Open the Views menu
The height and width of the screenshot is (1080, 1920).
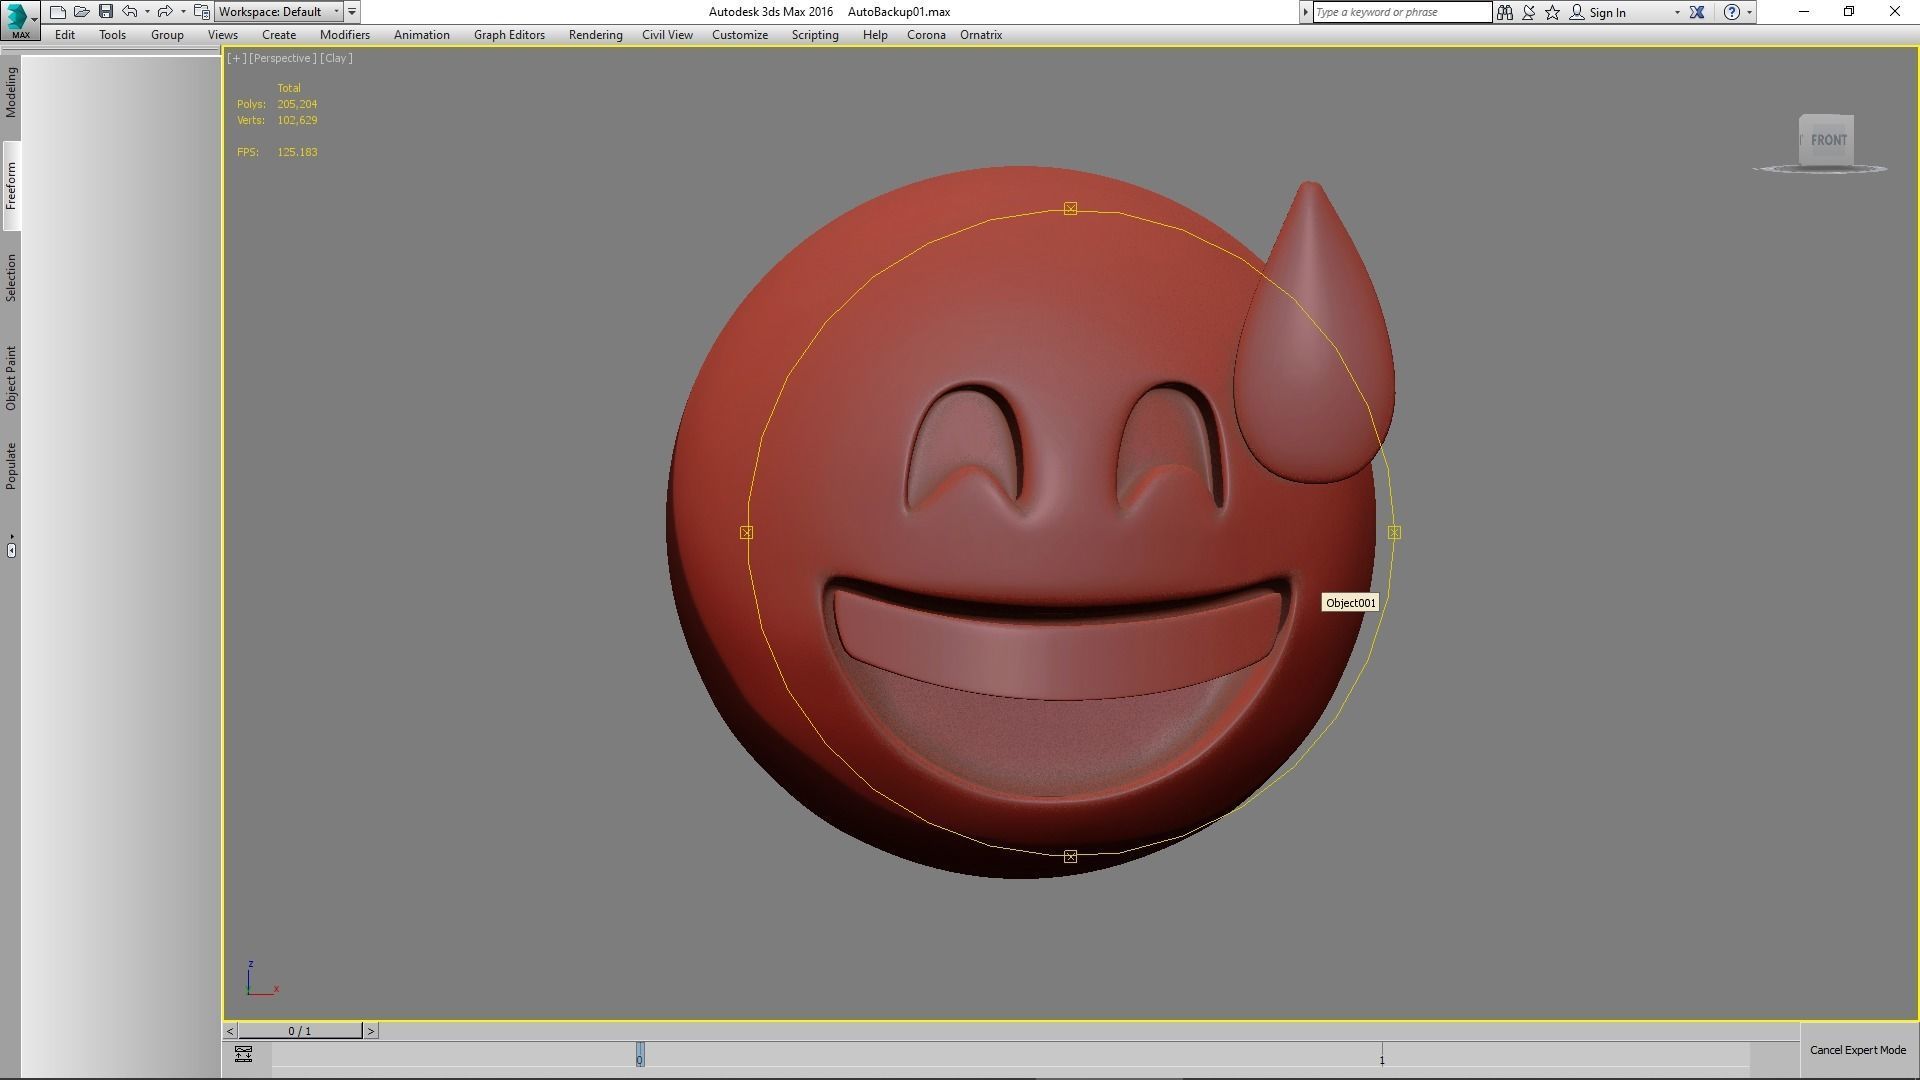point(222,34)
